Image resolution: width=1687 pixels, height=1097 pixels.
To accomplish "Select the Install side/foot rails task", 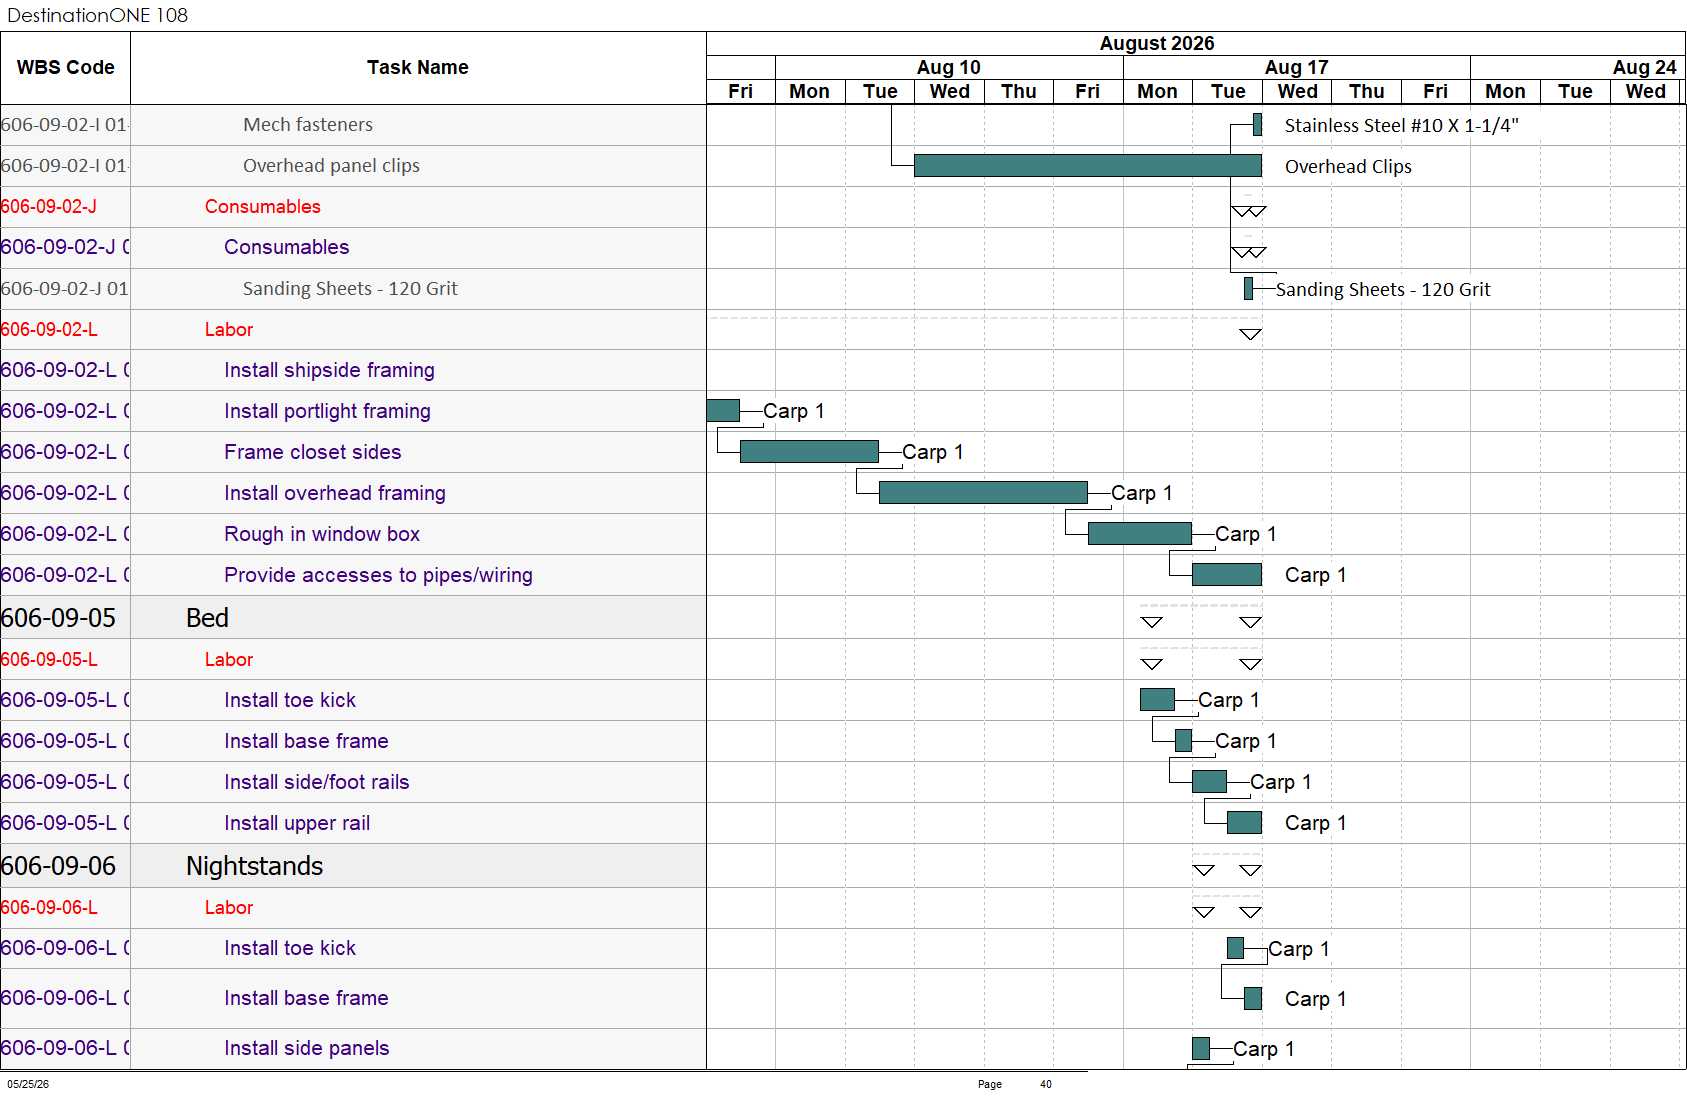I will point(317,783).
